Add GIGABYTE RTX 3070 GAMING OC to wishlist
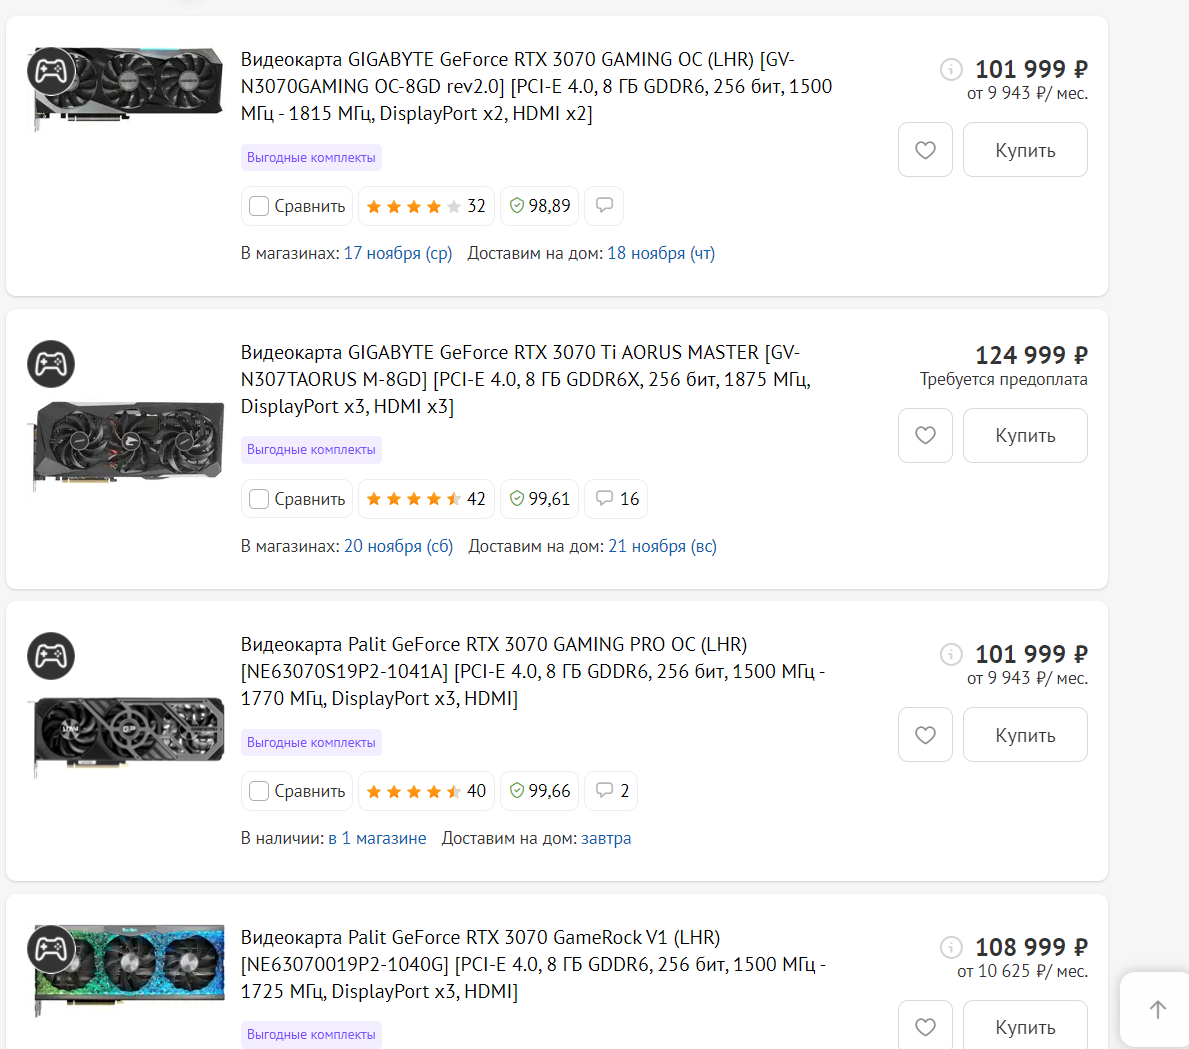Screen dimensions: 1189x1049 [x=925, y=150]
